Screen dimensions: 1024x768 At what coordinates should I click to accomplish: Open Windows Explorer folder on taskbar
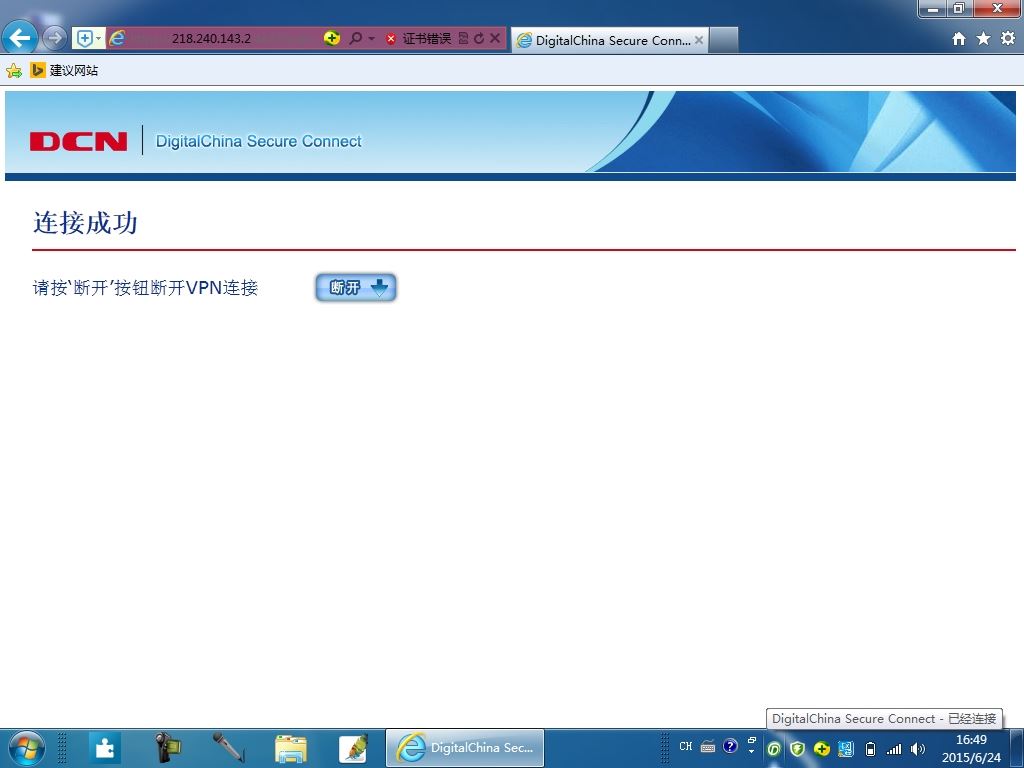click(x=291, y=749)
